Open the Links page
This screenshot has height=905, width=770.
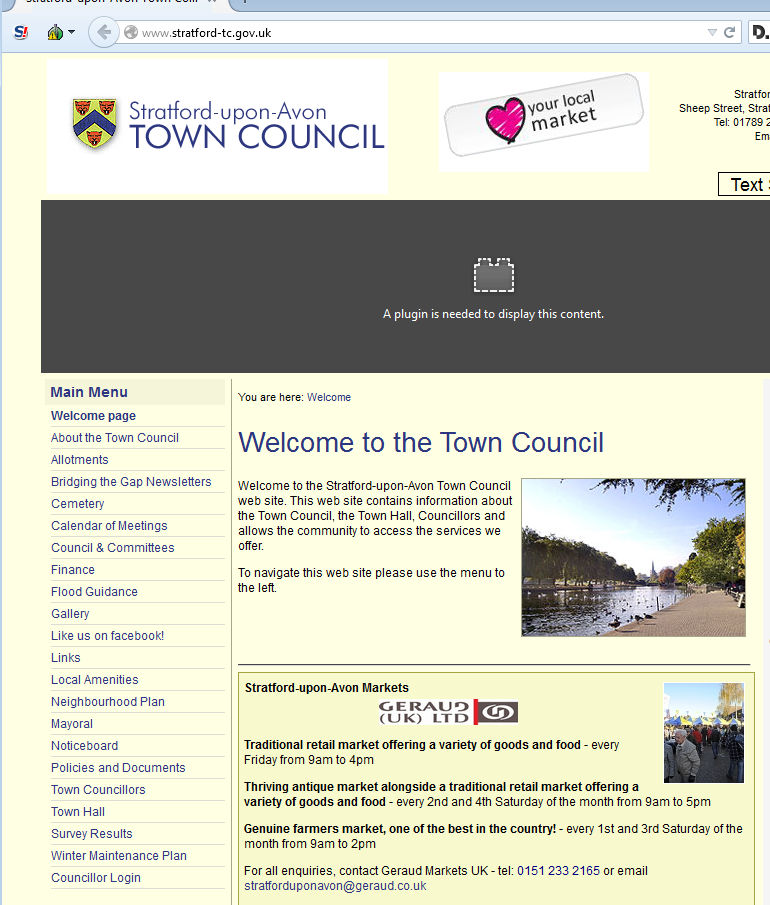click(x=66, y=657)
